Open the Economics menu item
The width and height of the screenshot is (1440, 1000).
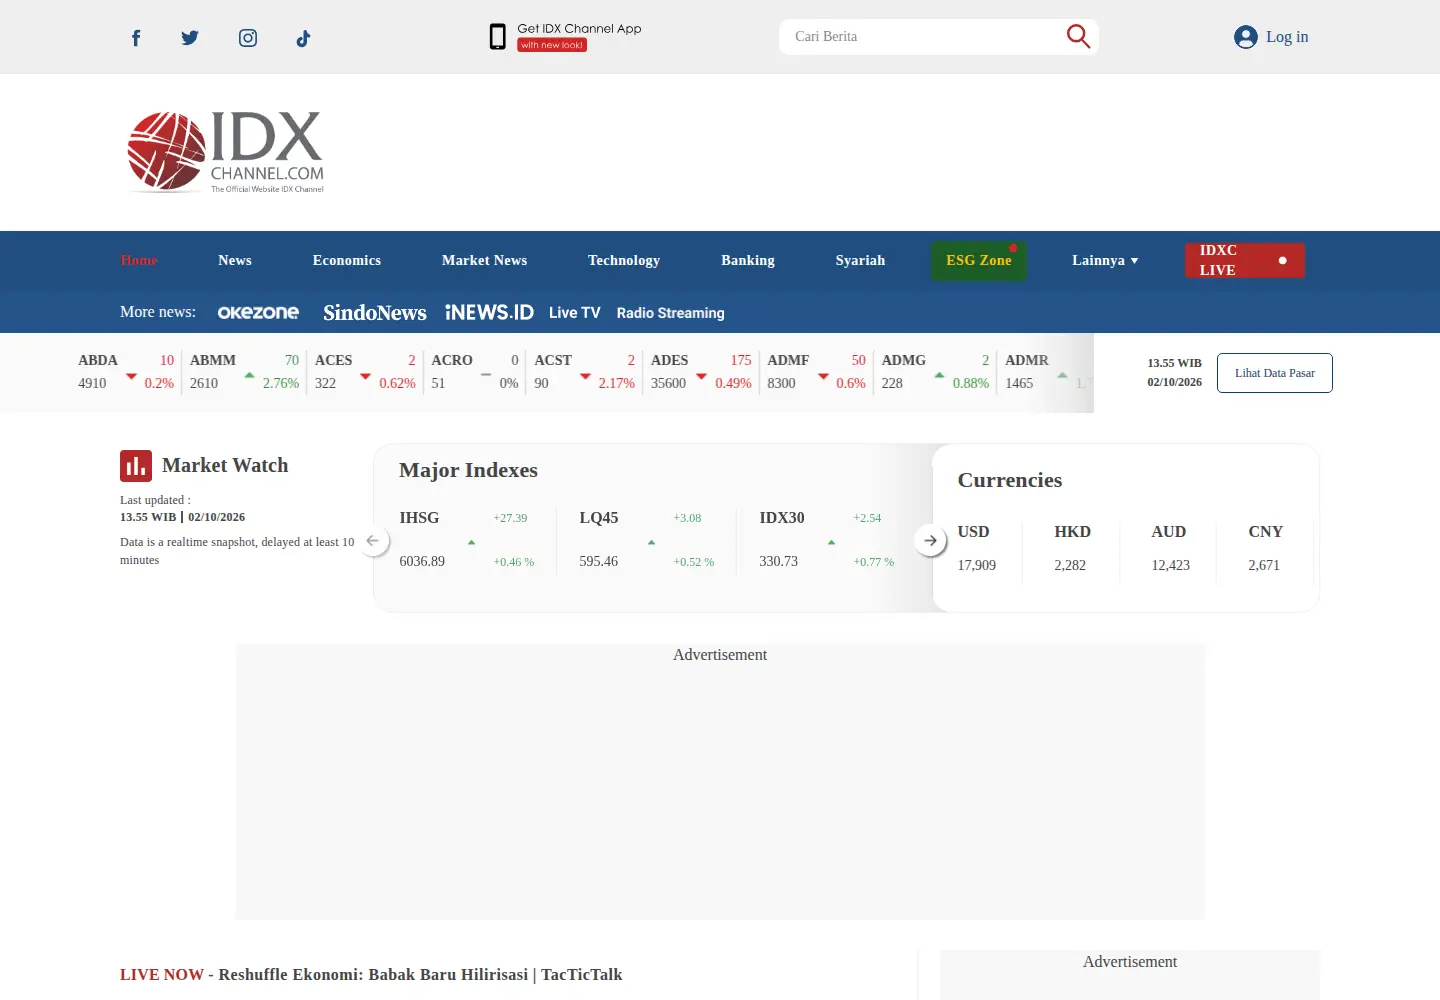[347, 260]
